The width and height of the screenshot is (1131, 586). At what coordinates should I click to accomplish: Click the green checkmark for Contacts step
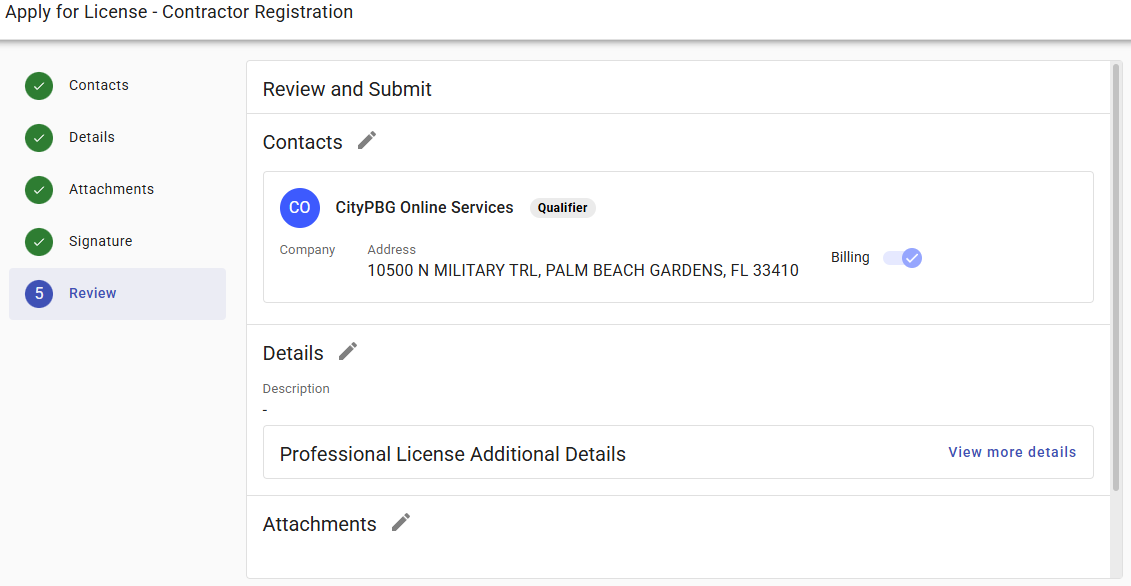(x=38, y=85)
